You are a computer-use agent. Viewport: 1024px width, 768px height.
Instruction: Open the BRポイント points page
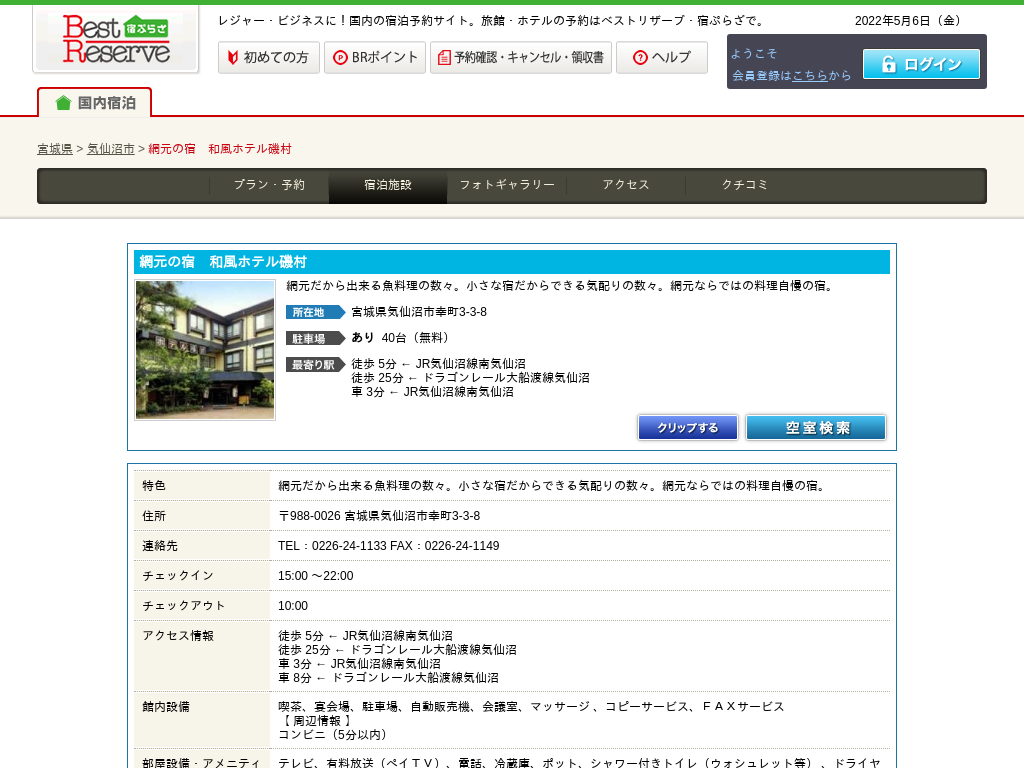pos(374,58)
